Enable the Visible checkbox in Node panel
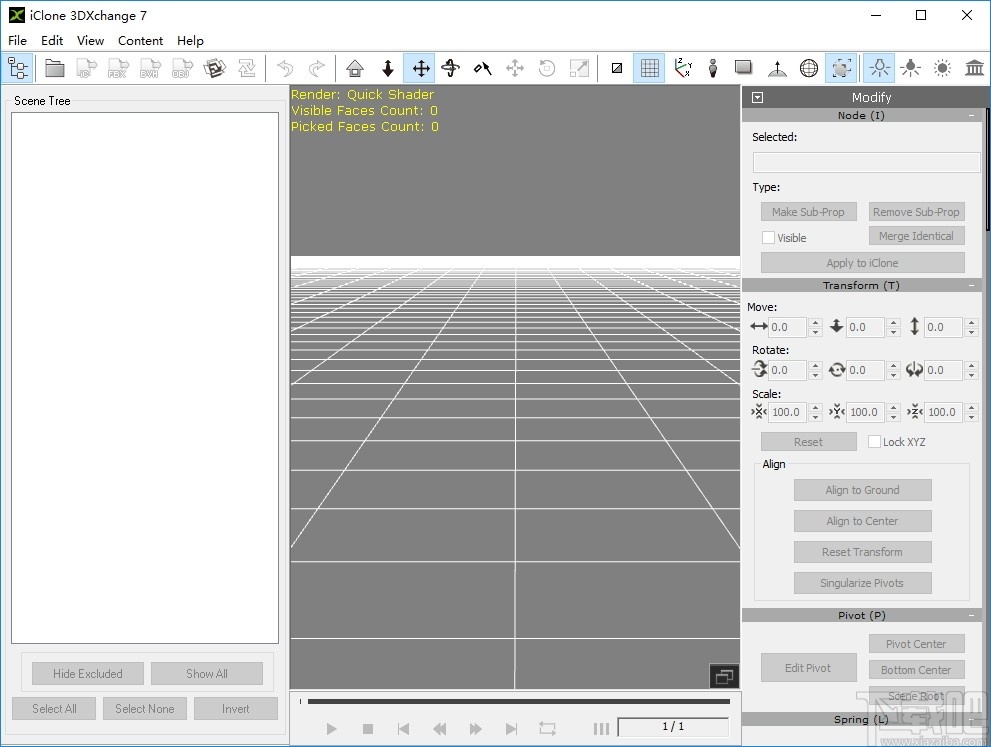This screenshot has width=991, height=747. [768, 237]
